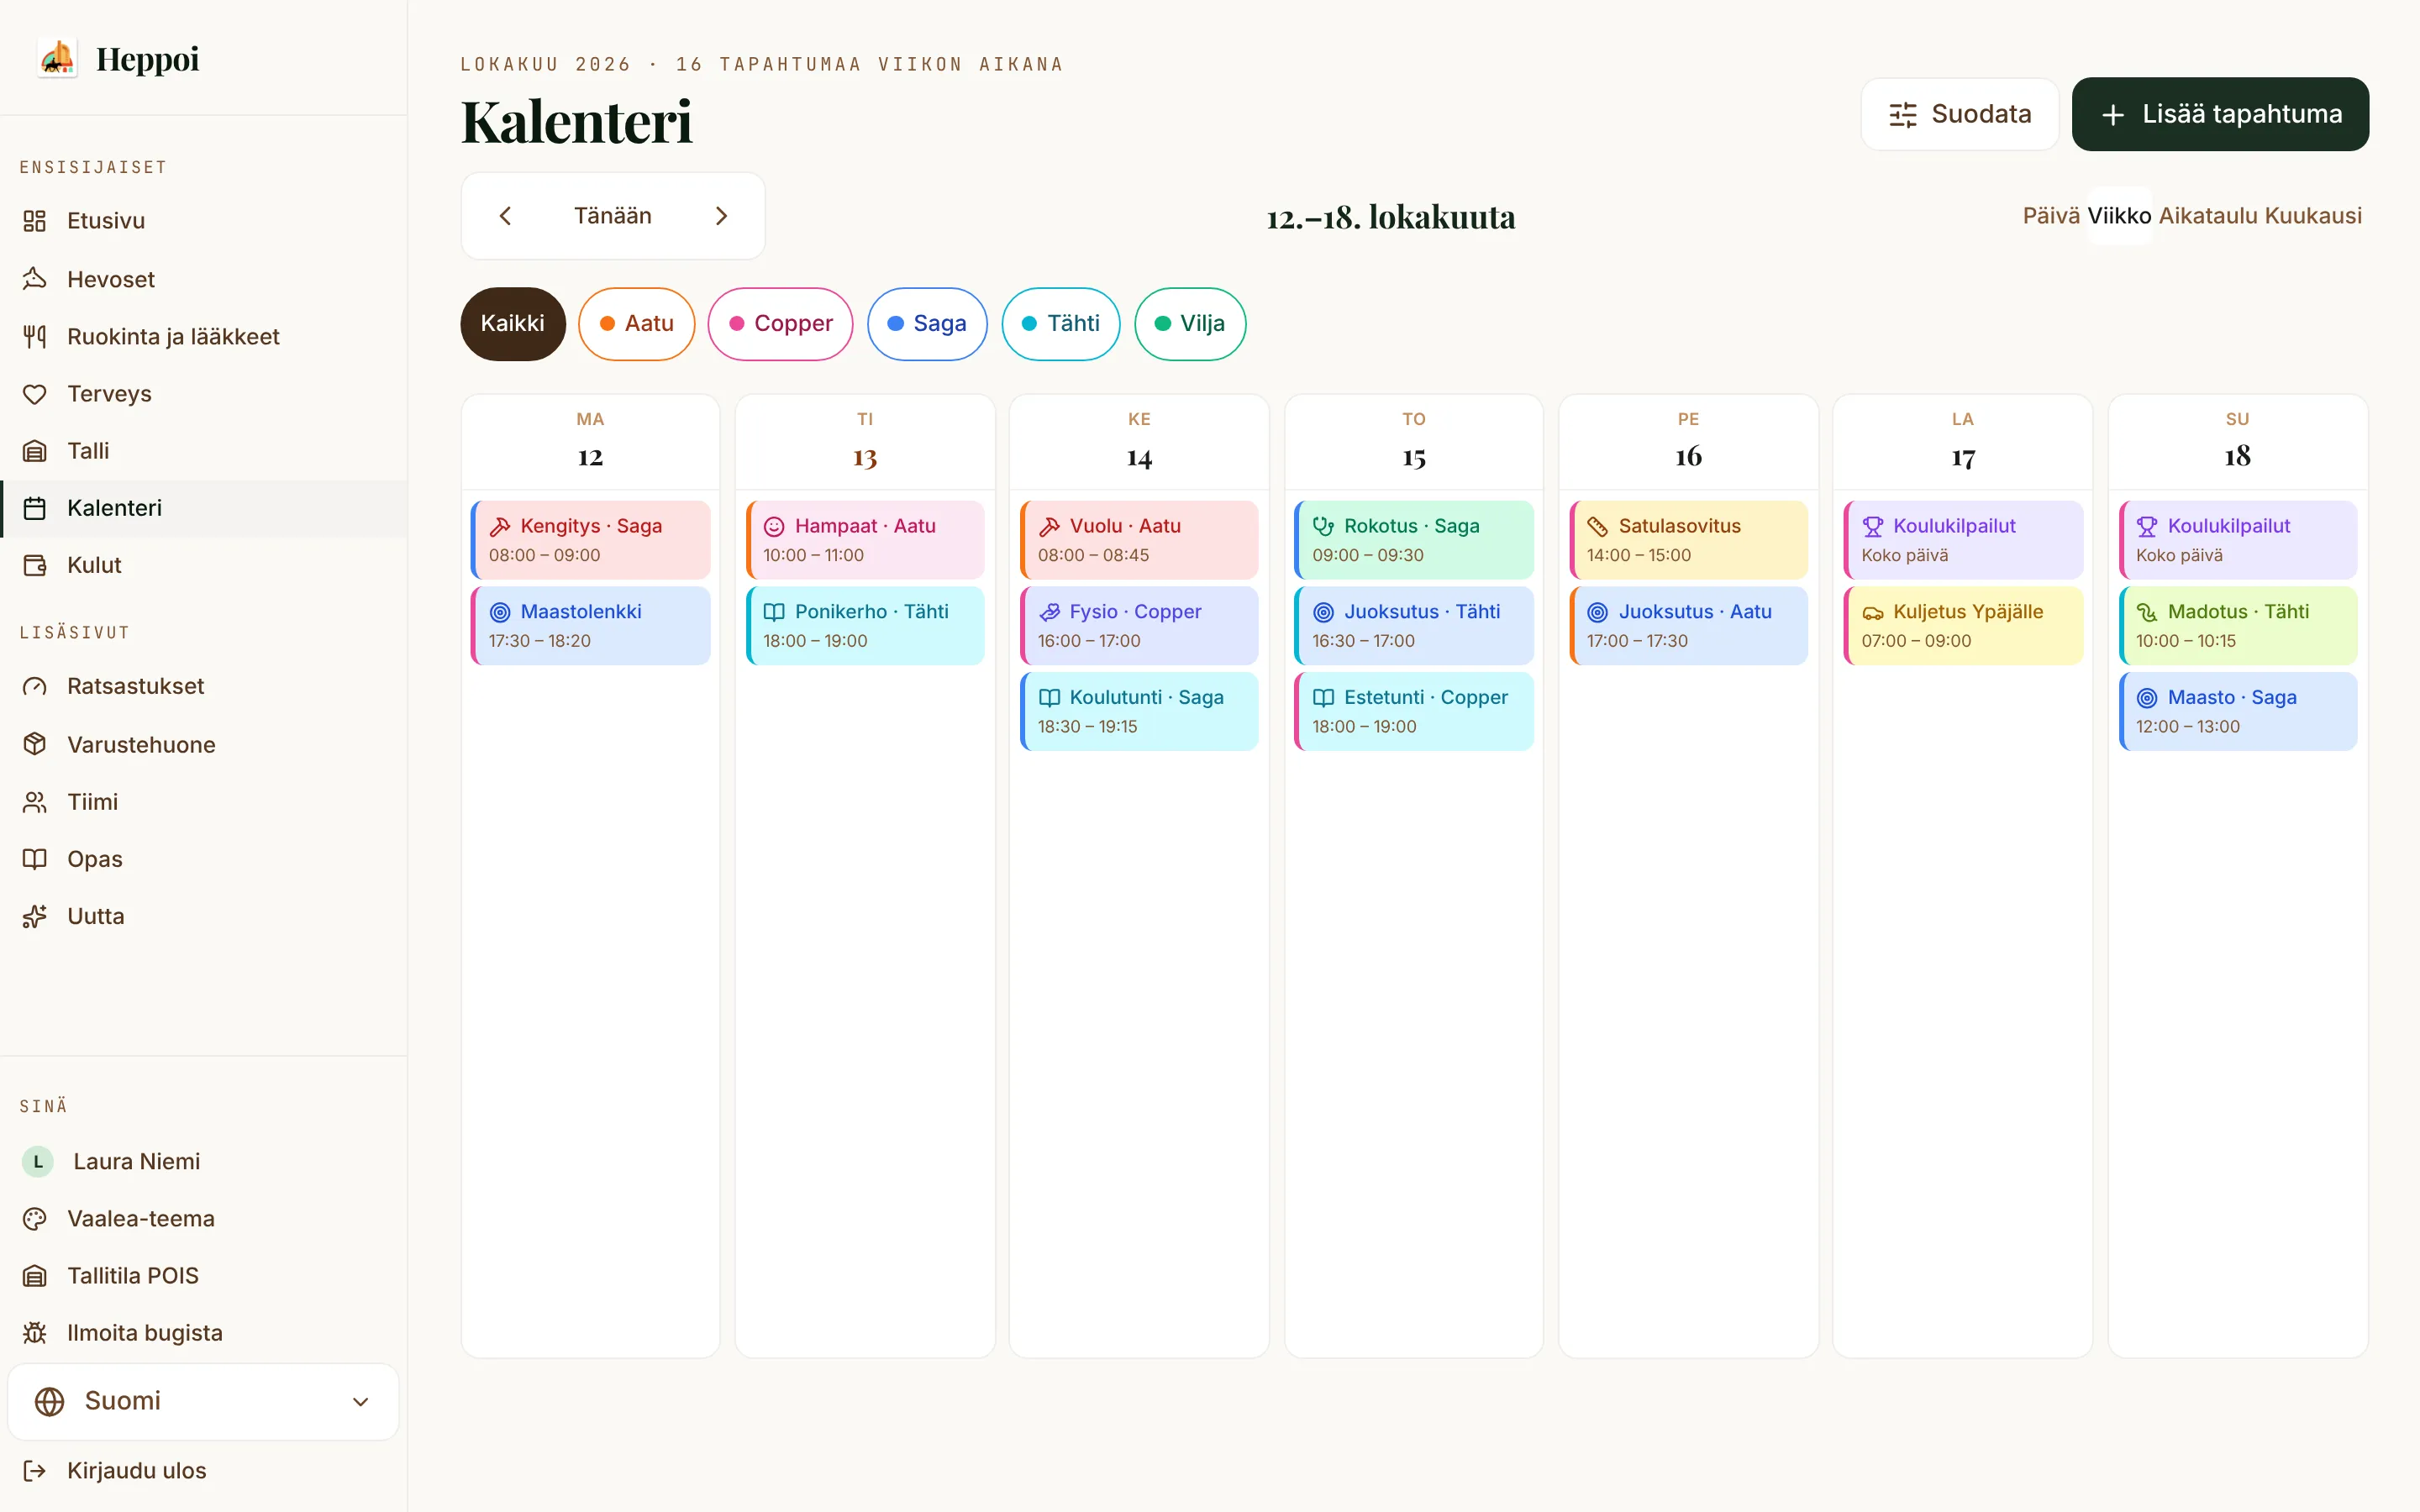Open Terveys via the heart icon
Screen dimensions: 2420x1512
coord(35,394)
